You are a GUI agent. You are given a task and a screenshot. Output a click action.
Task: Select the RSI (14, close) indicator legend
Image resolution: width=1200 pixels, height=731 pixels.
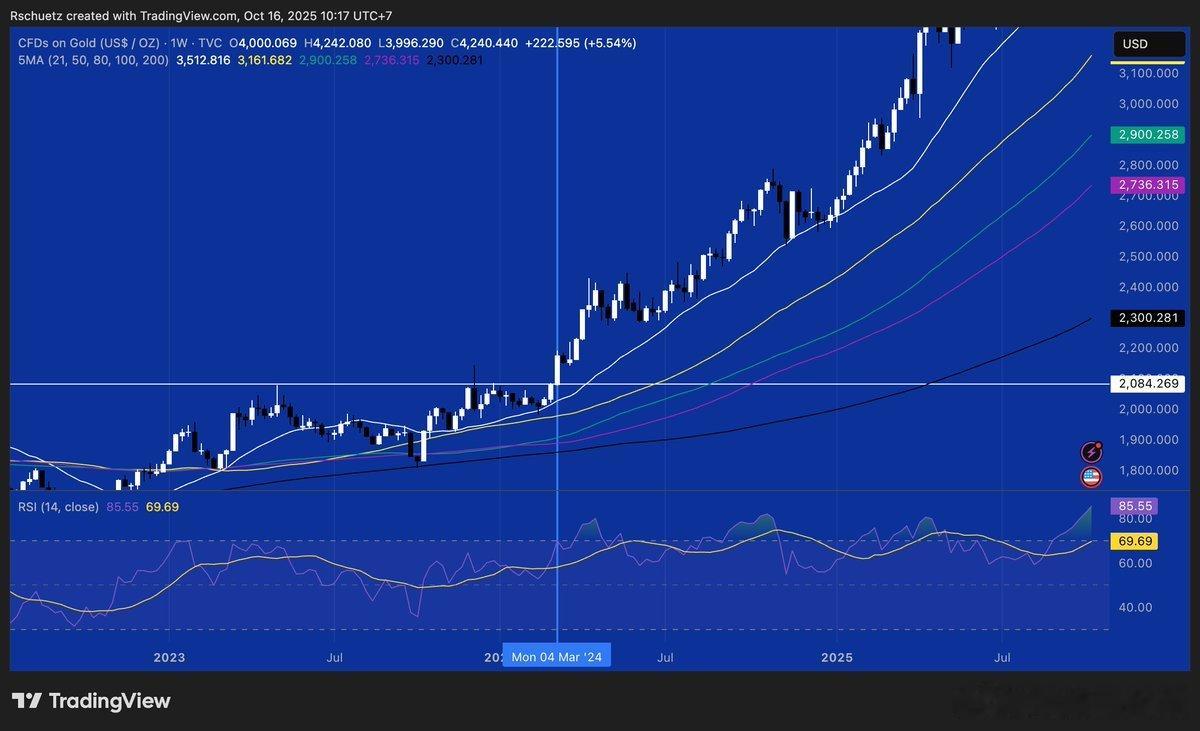coord(58,507)
